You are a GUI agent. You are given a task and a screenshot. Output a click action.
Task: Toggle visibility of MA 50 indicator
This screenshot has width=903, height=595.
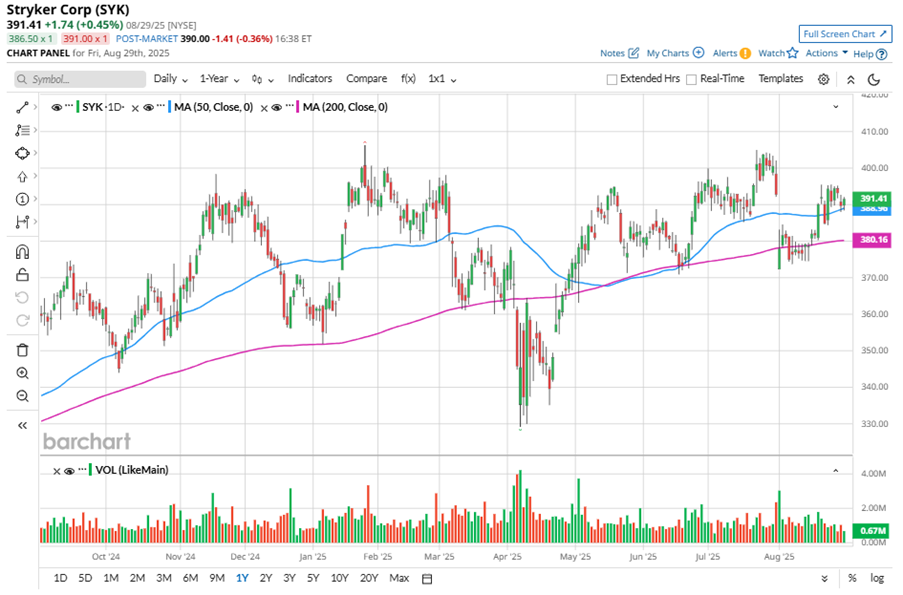(x=148, y=107)
